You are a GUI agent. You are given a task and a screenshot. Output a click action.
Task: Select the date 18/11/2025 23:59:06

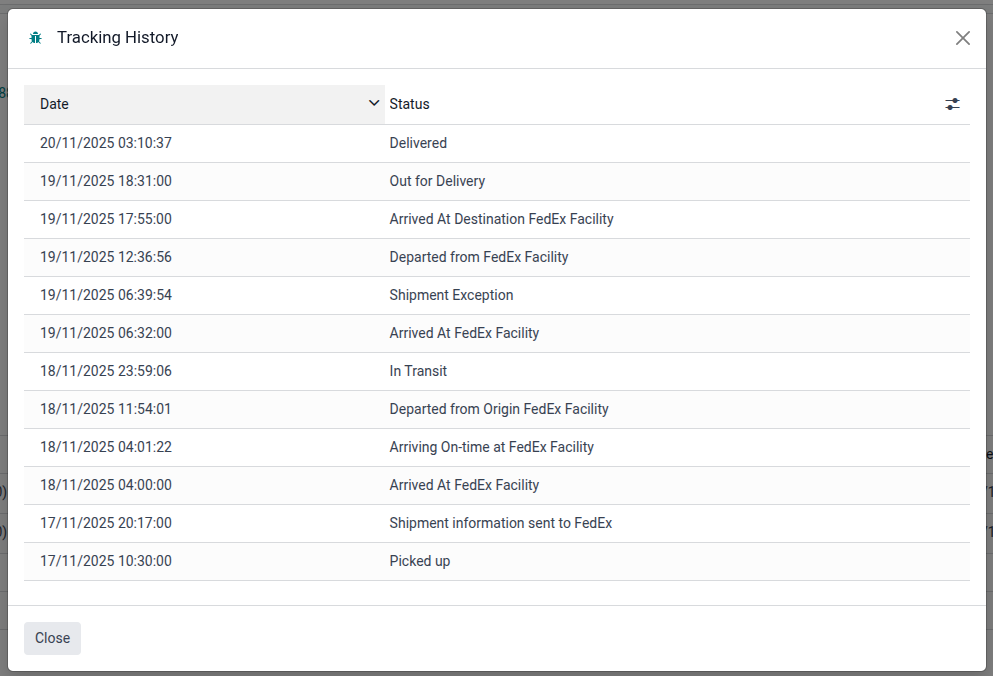[x=106, y=371]
